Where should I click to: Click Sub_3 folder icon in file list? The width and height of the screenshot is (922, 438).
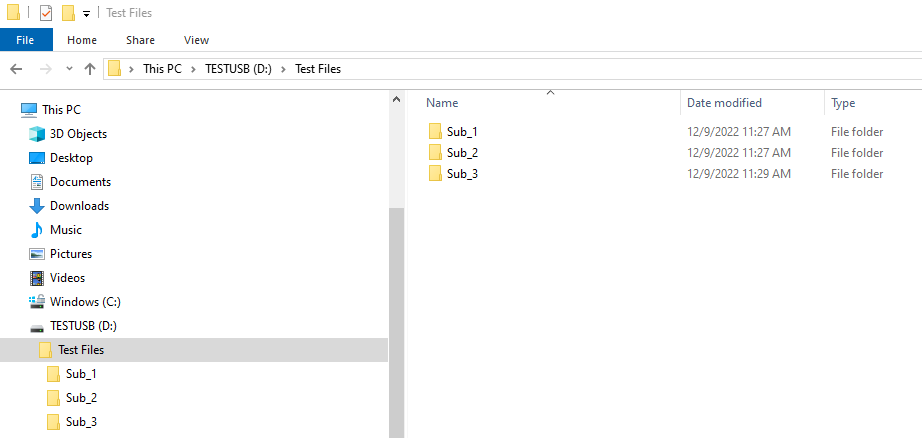[x=435, y=173]
